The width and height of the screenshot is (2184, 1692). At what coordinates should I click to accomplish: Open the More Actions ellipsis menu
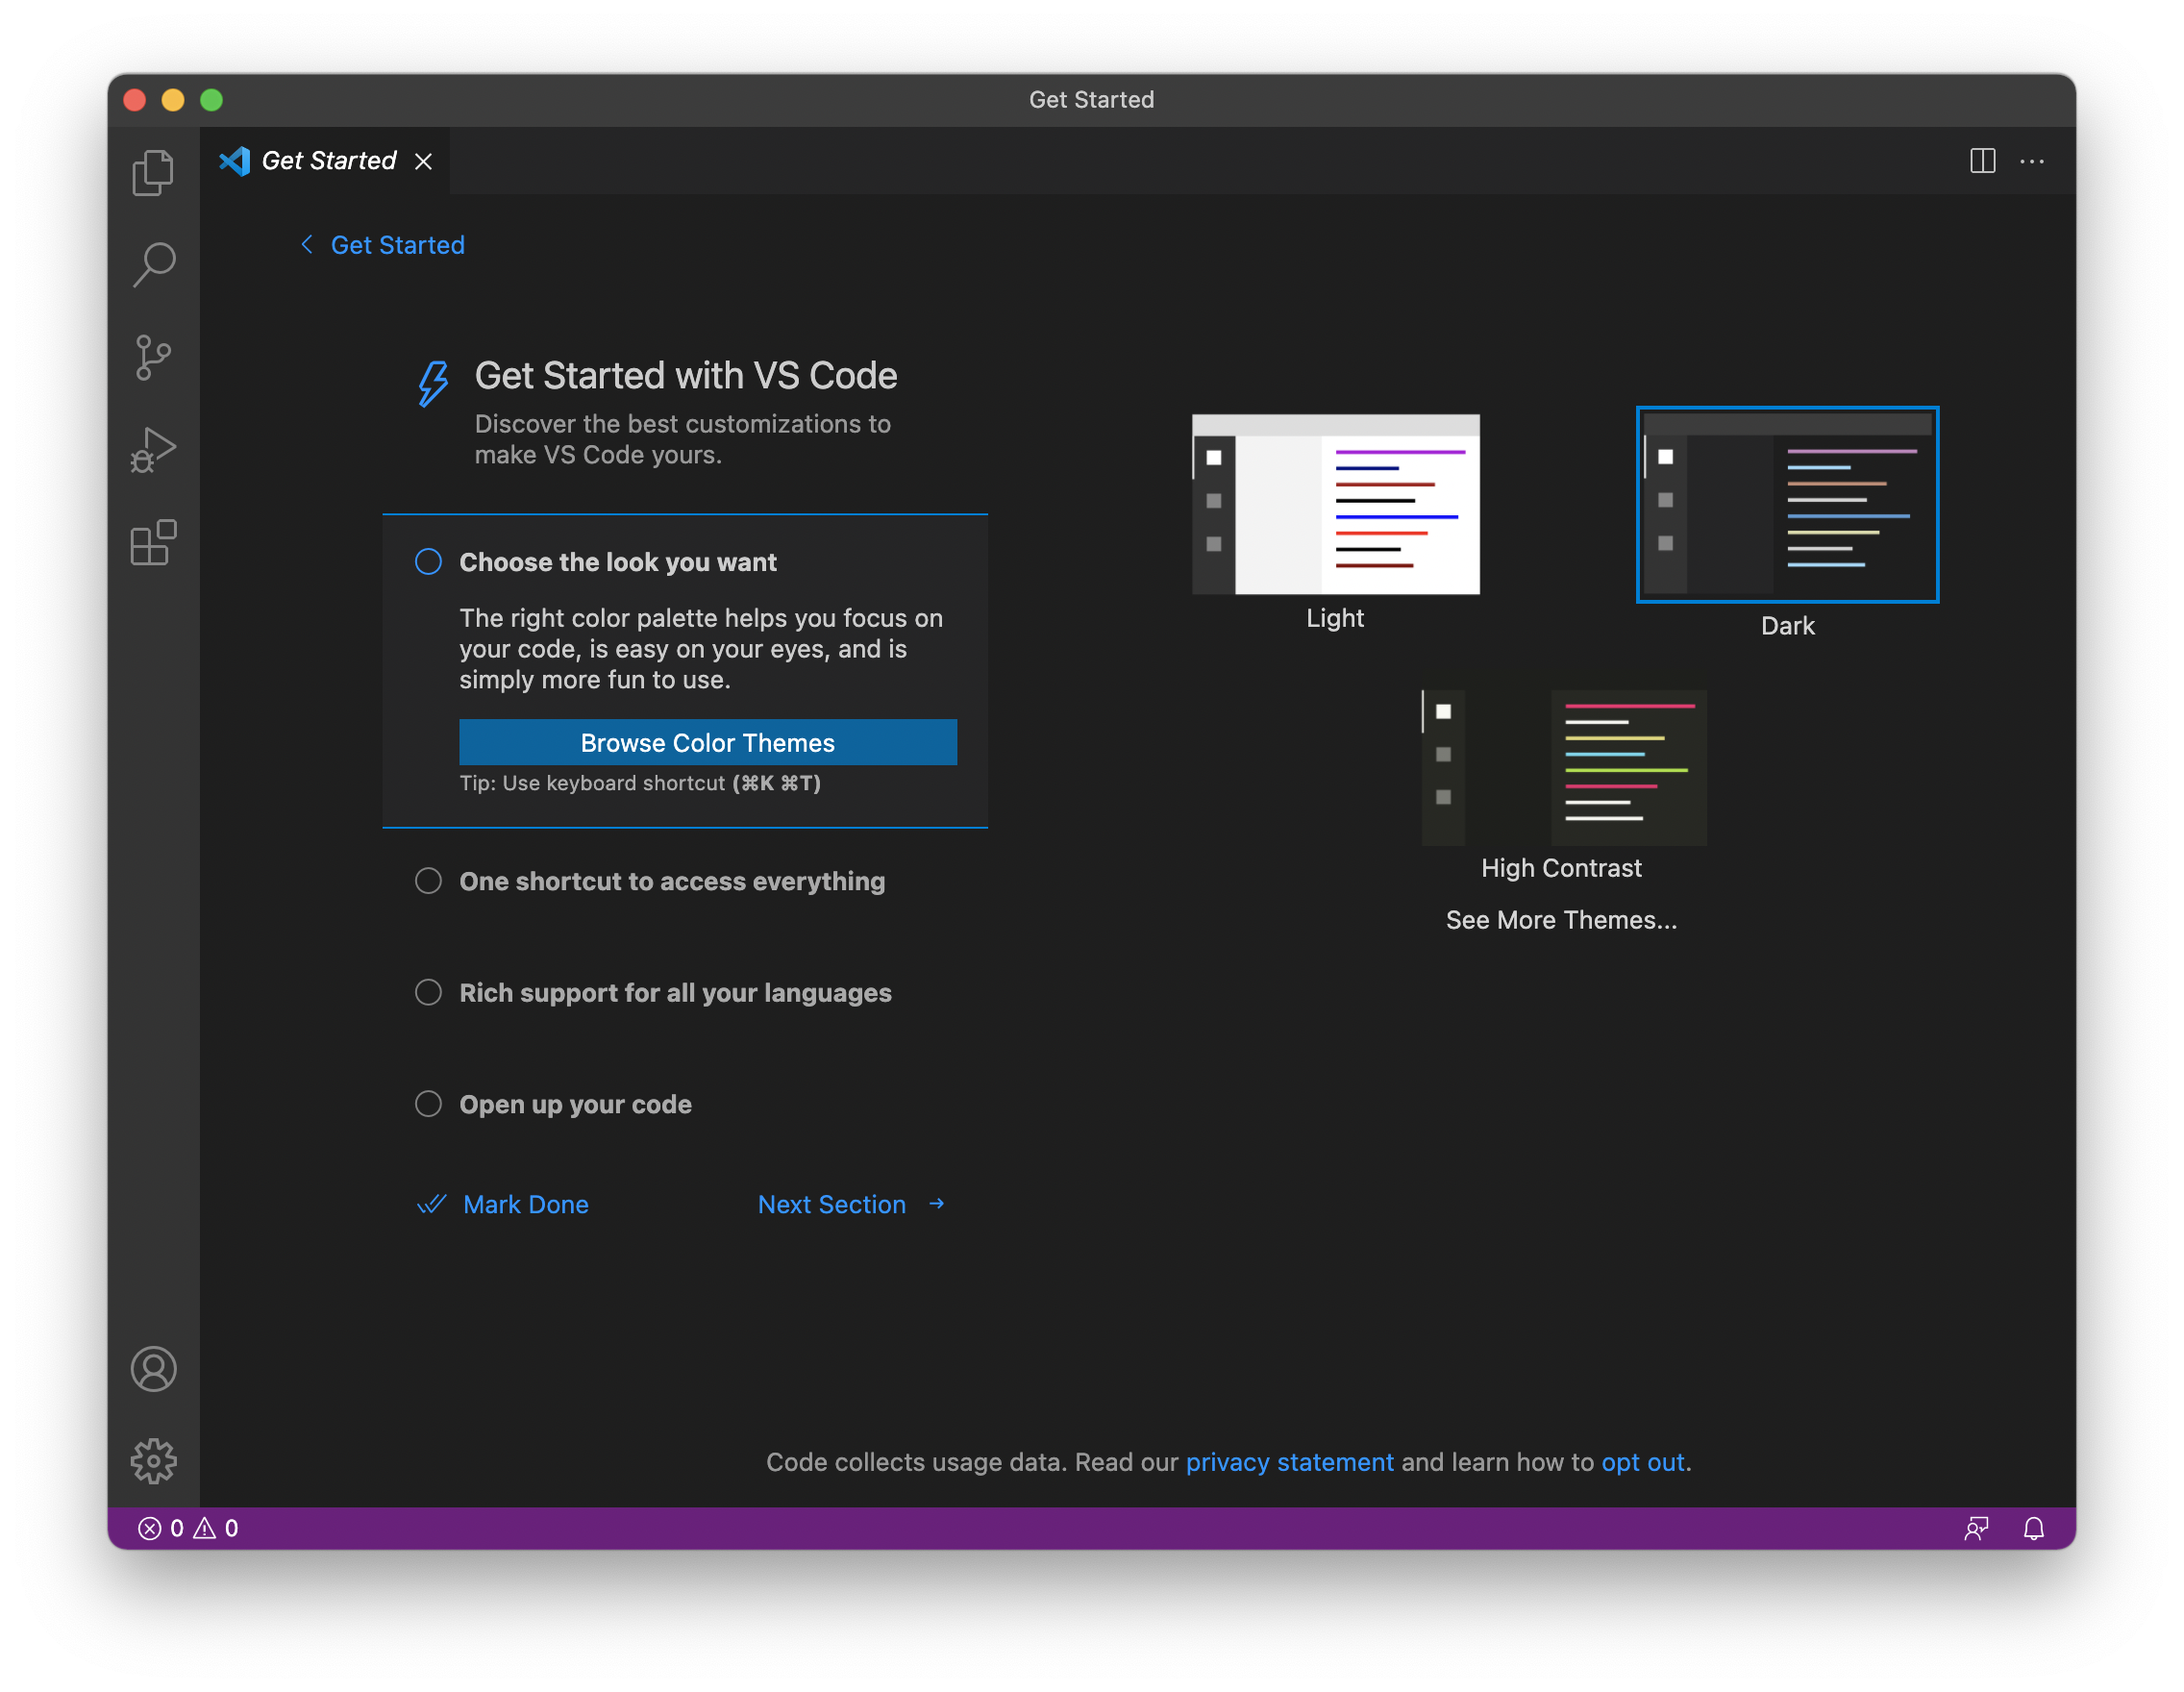(2031, 161)
